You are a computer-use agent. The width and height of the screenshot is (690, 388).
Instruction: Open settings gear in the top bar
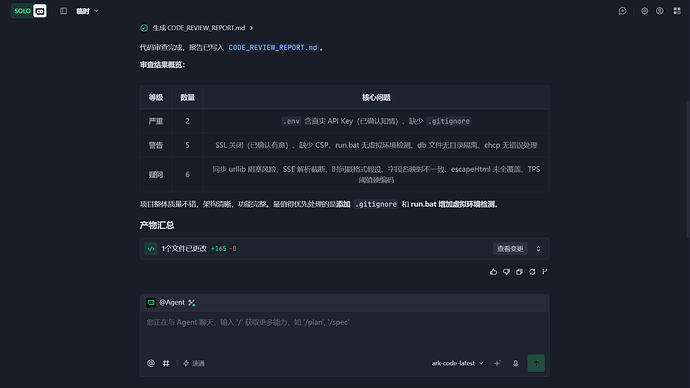click(644, 11)
